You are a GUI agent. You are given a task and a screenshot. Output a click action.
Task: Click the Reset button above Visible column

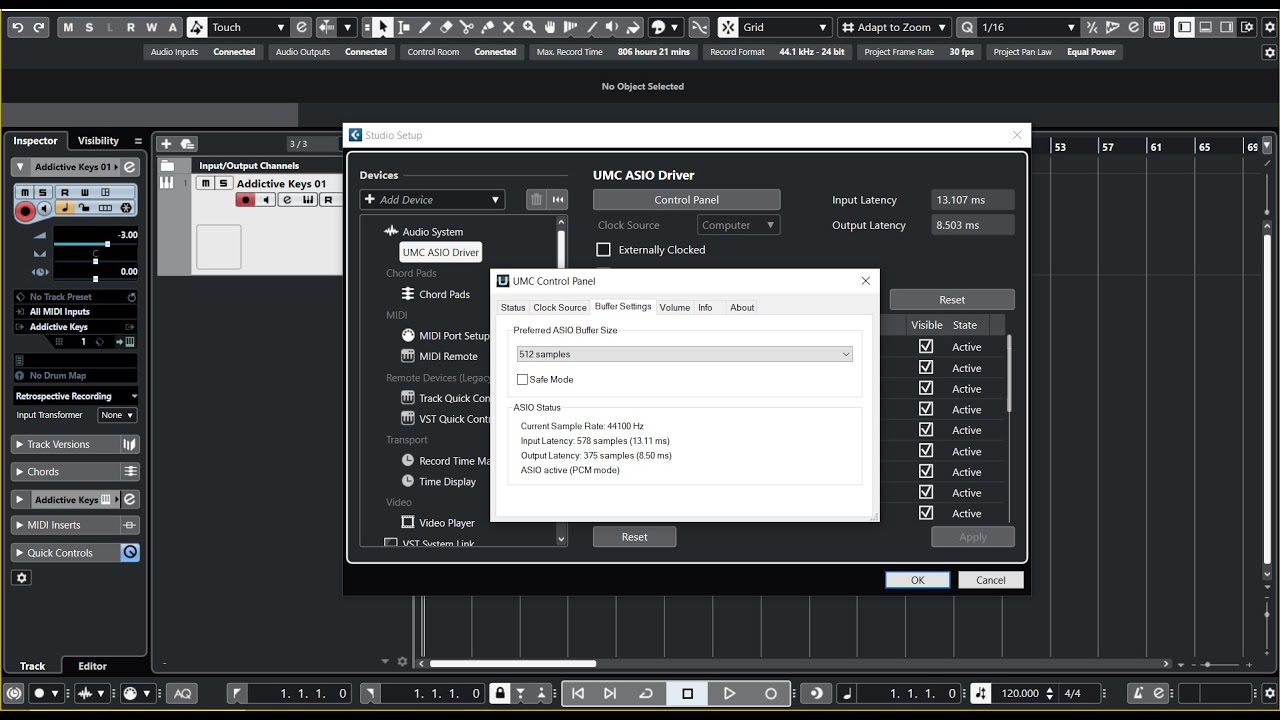coord(952,300)
